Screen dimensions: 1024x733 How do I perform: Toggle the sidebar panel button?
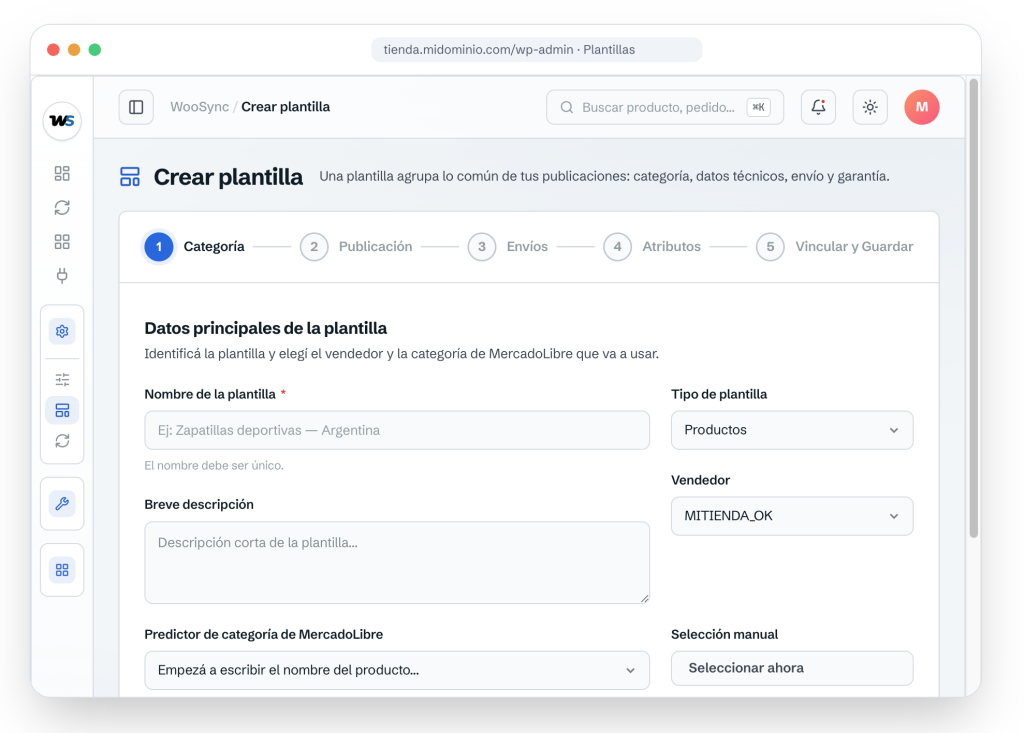(136, 107)
